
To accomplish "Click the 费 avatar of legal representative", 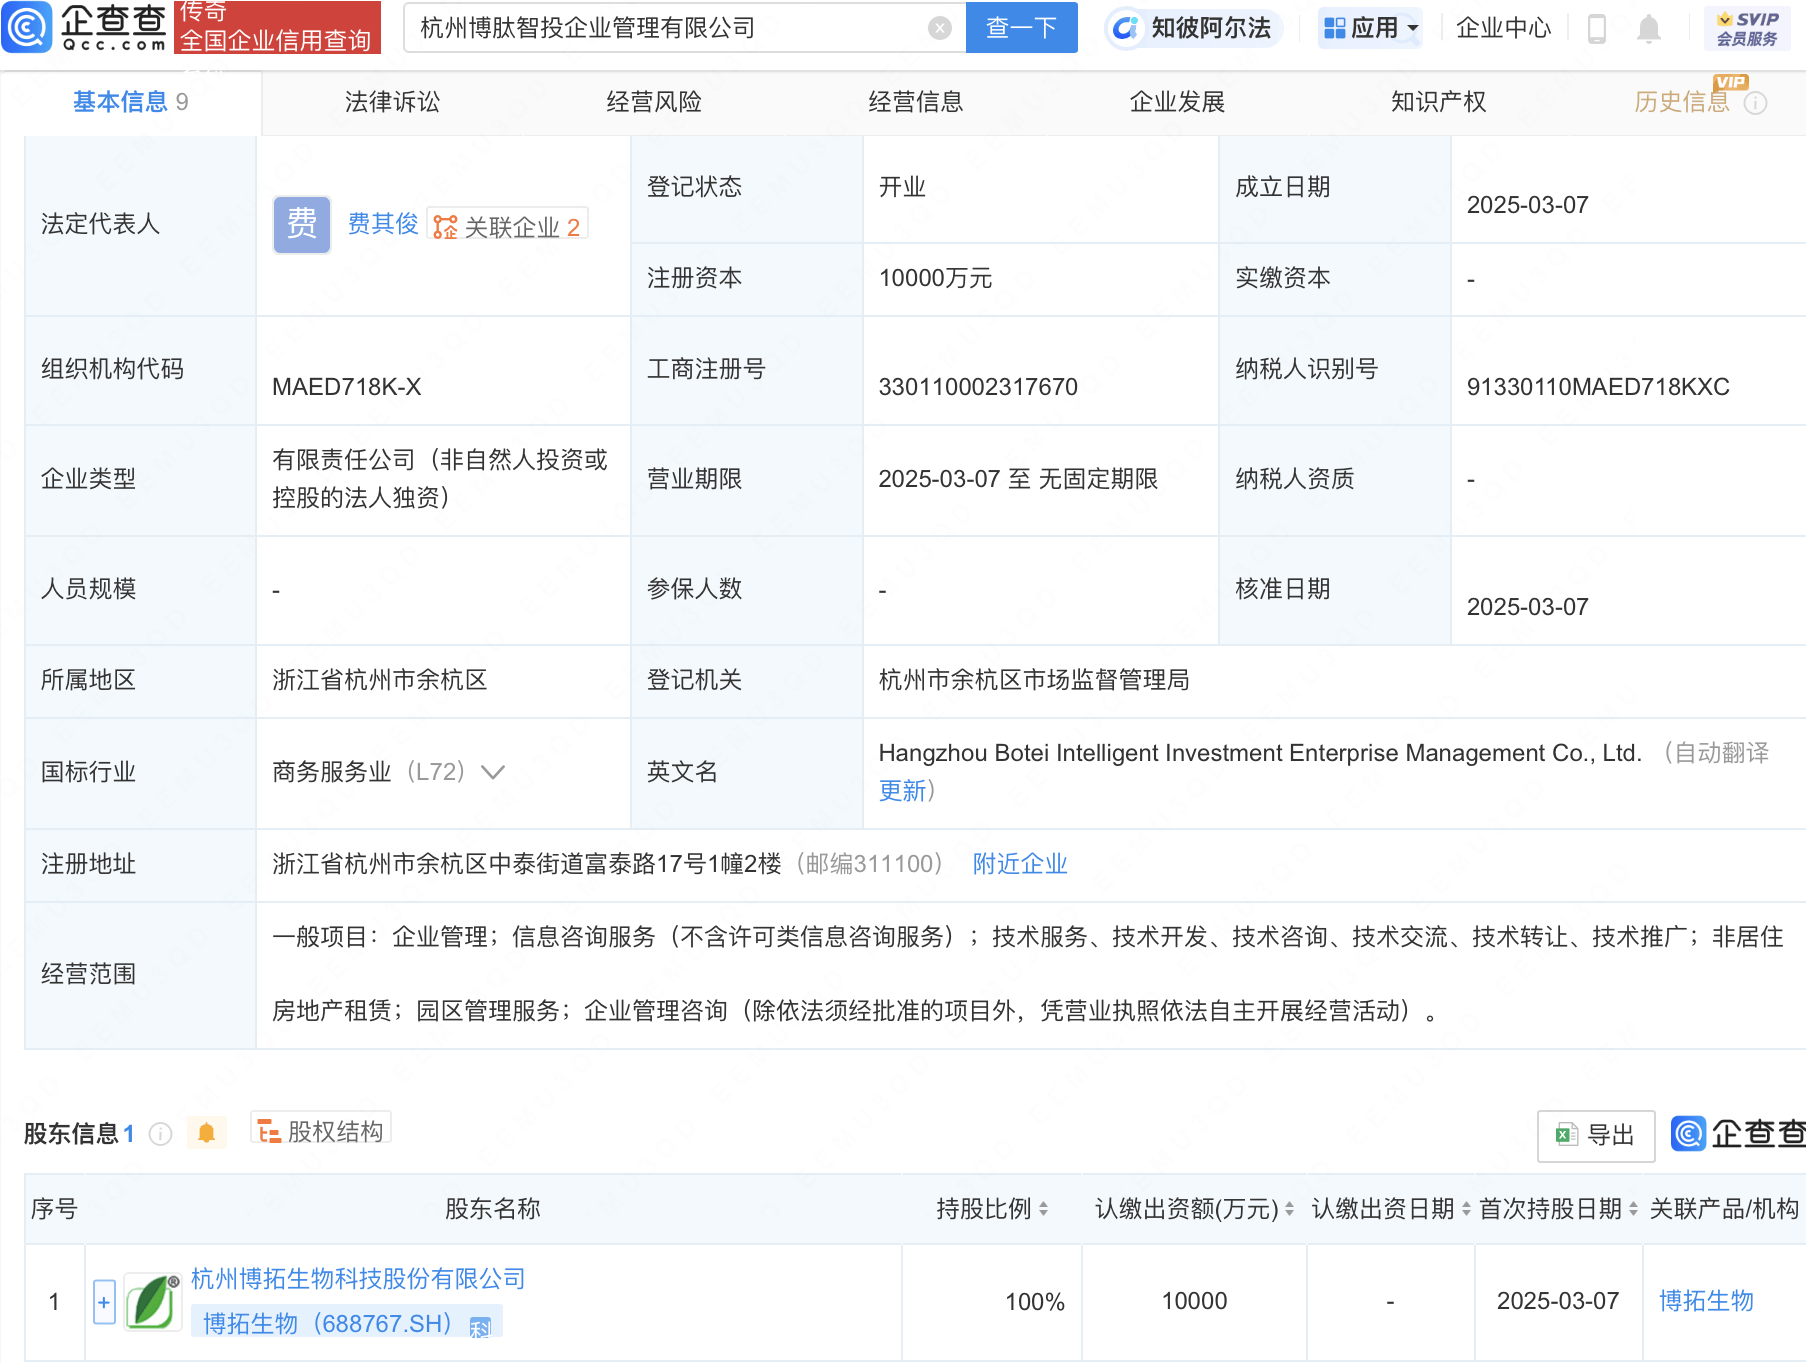I will point(302,224).
